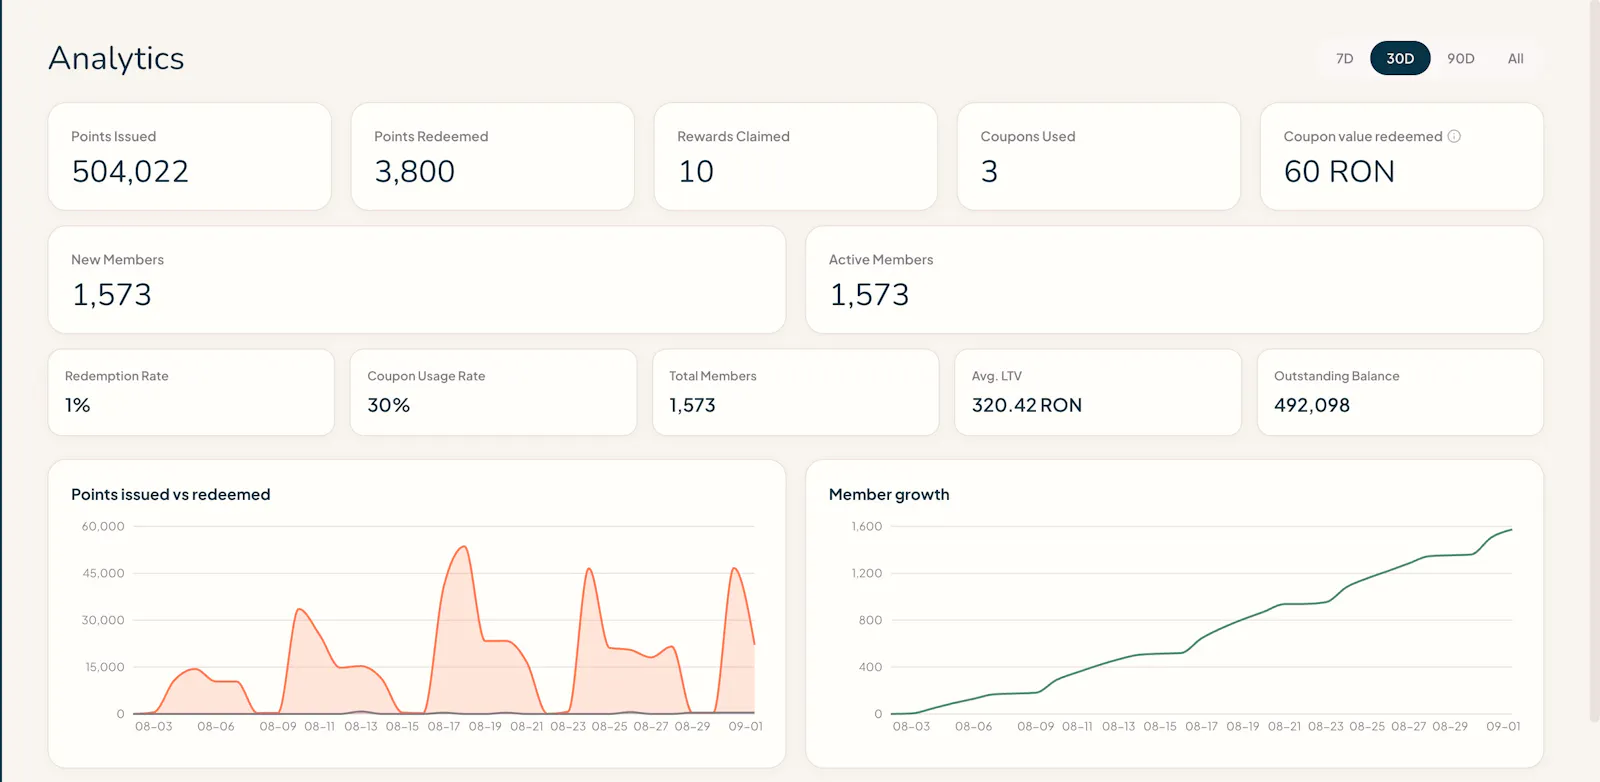The image size is (1600, 782).
Task: Click the Coupon Usage Rate label
Action: click(x=426, y=376)
